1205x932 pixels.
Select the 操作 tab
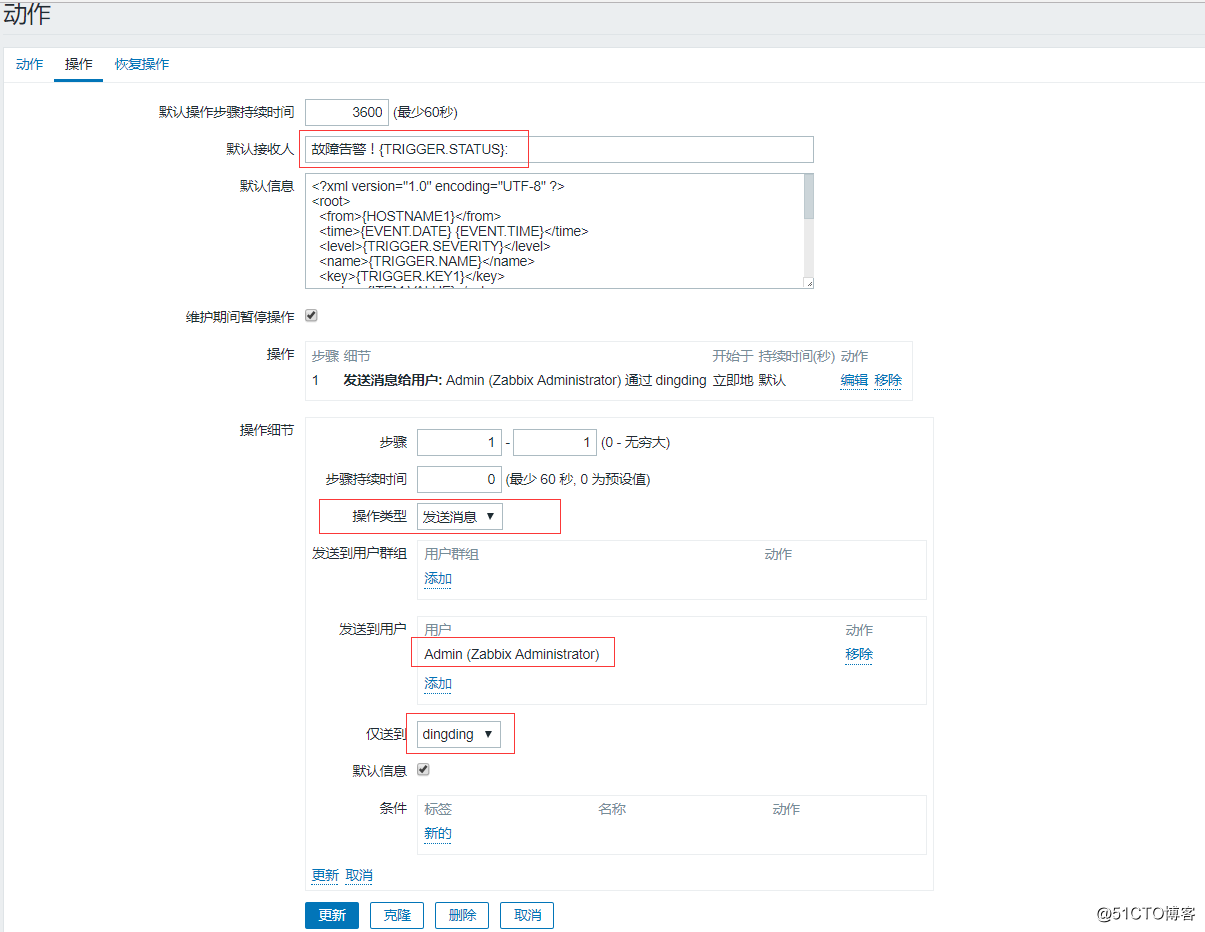tap(77, 63)
